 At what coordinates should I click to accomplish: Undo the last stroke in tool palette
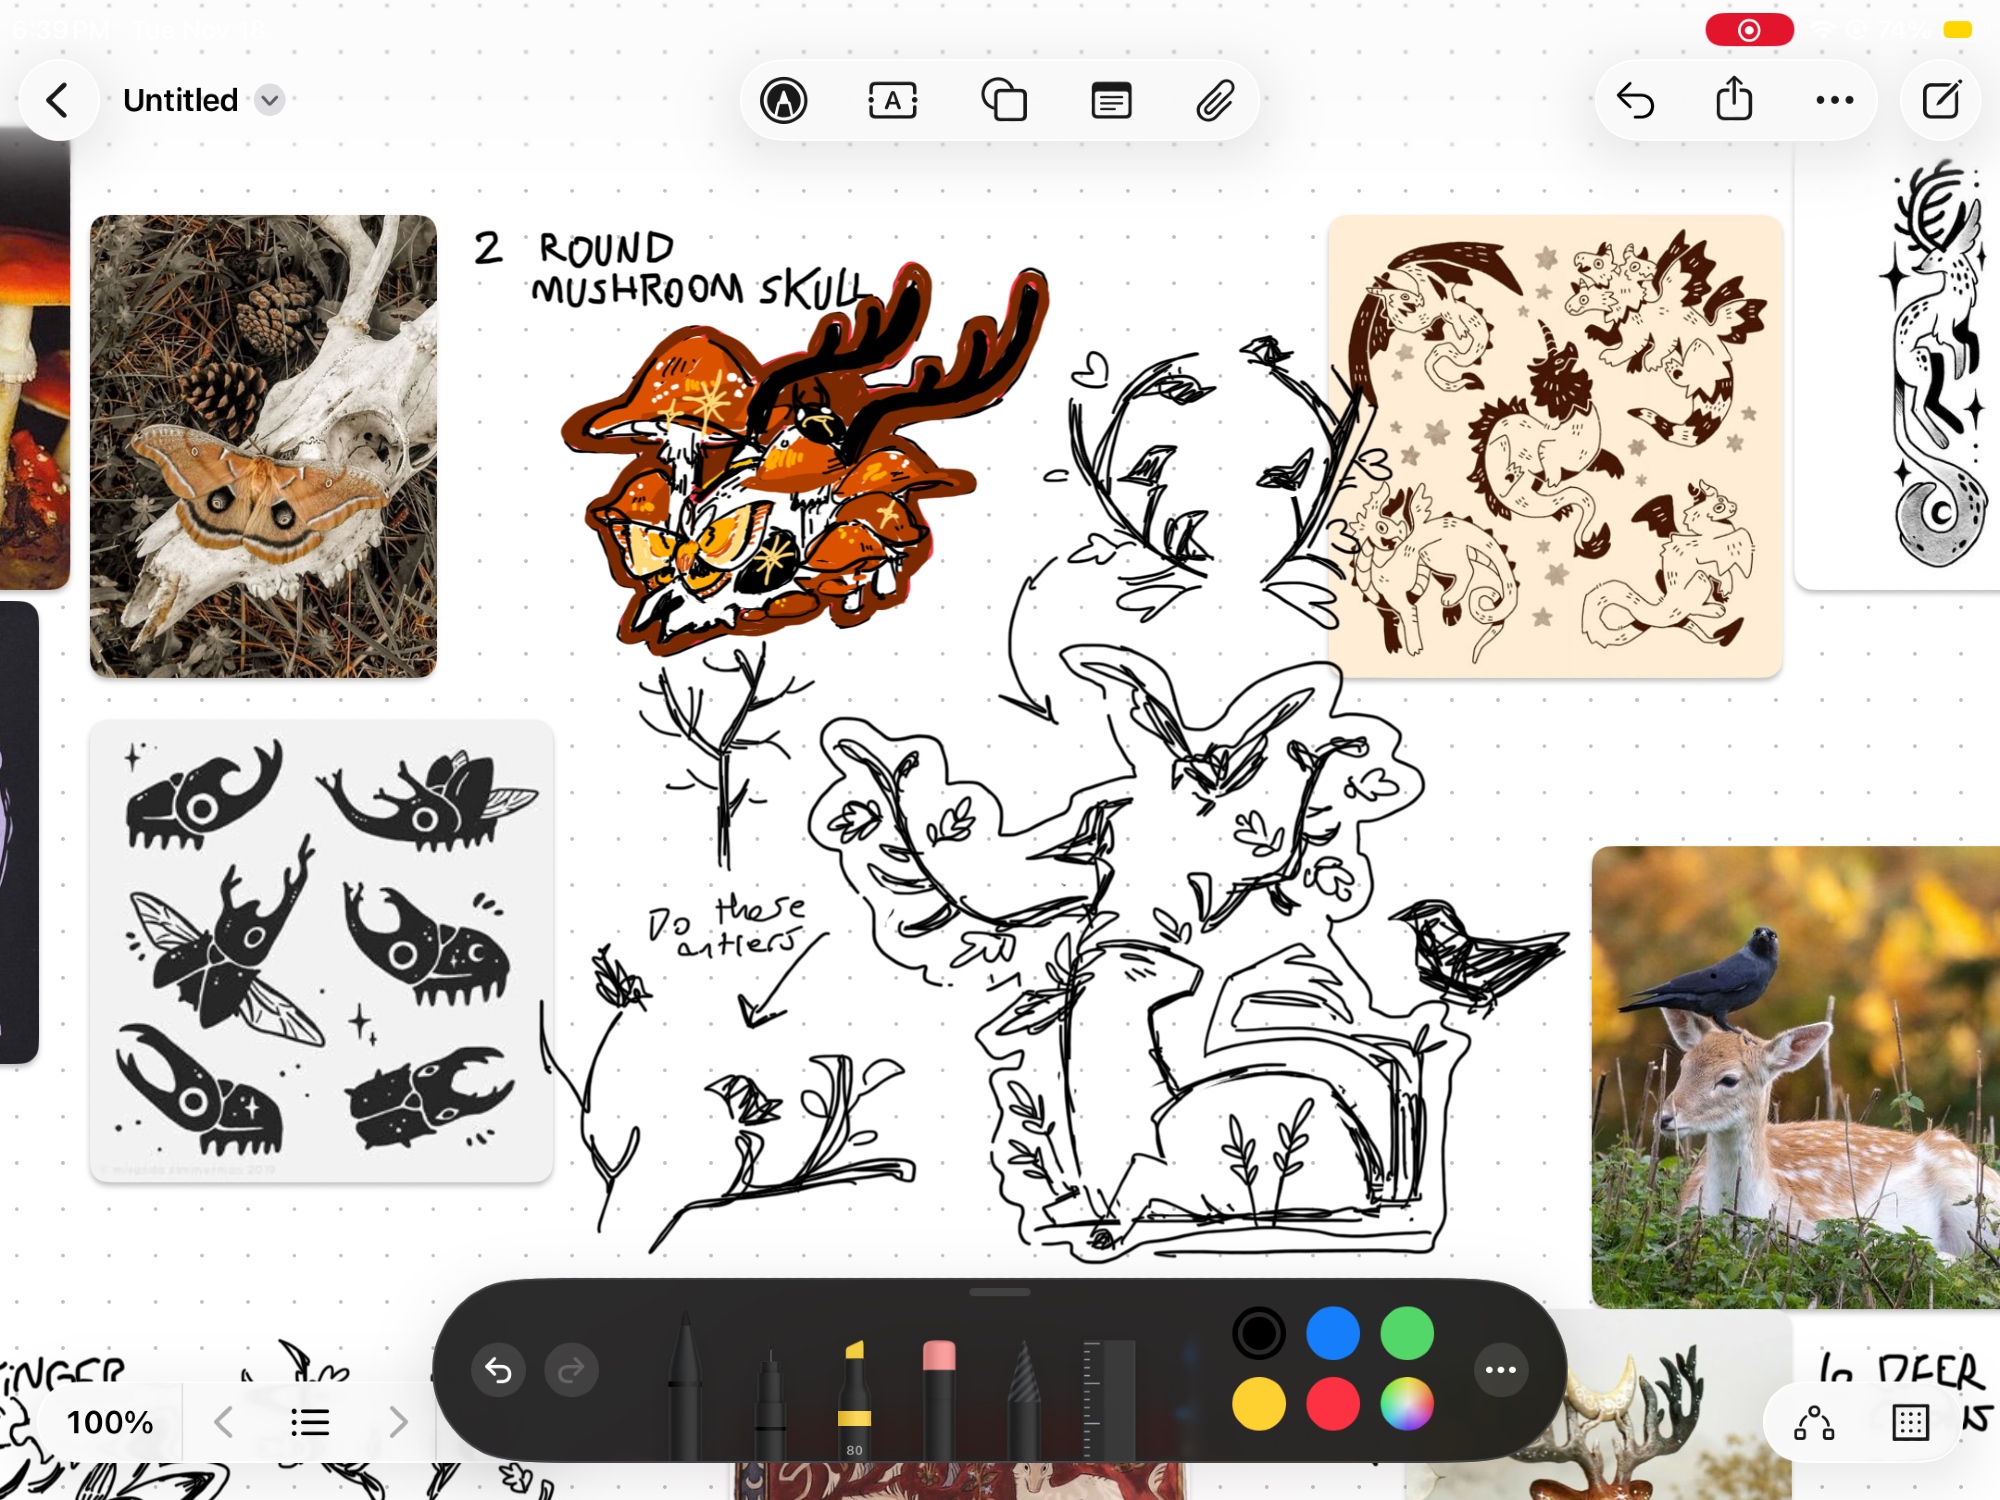pyautogui.click(x=498, y=1370)
